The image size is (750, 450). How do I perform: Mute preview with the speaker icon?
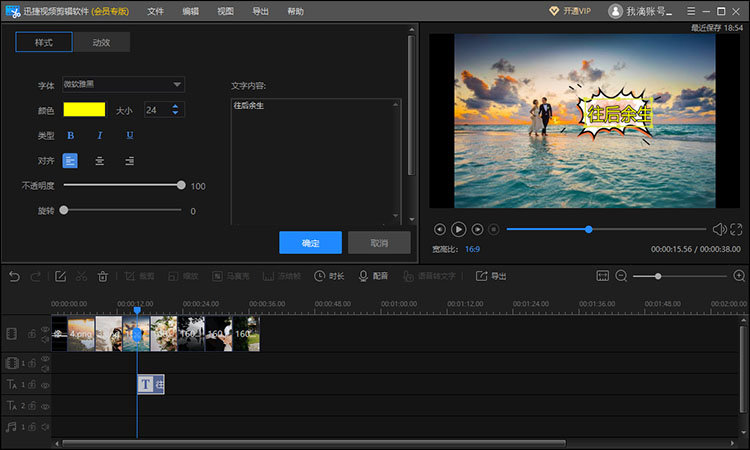pos(719,230)
